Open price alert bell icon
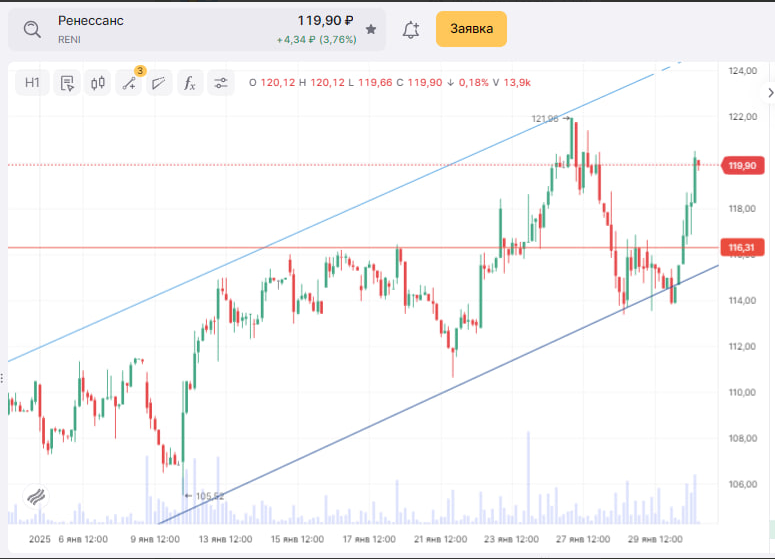 [x=411, y=30]
